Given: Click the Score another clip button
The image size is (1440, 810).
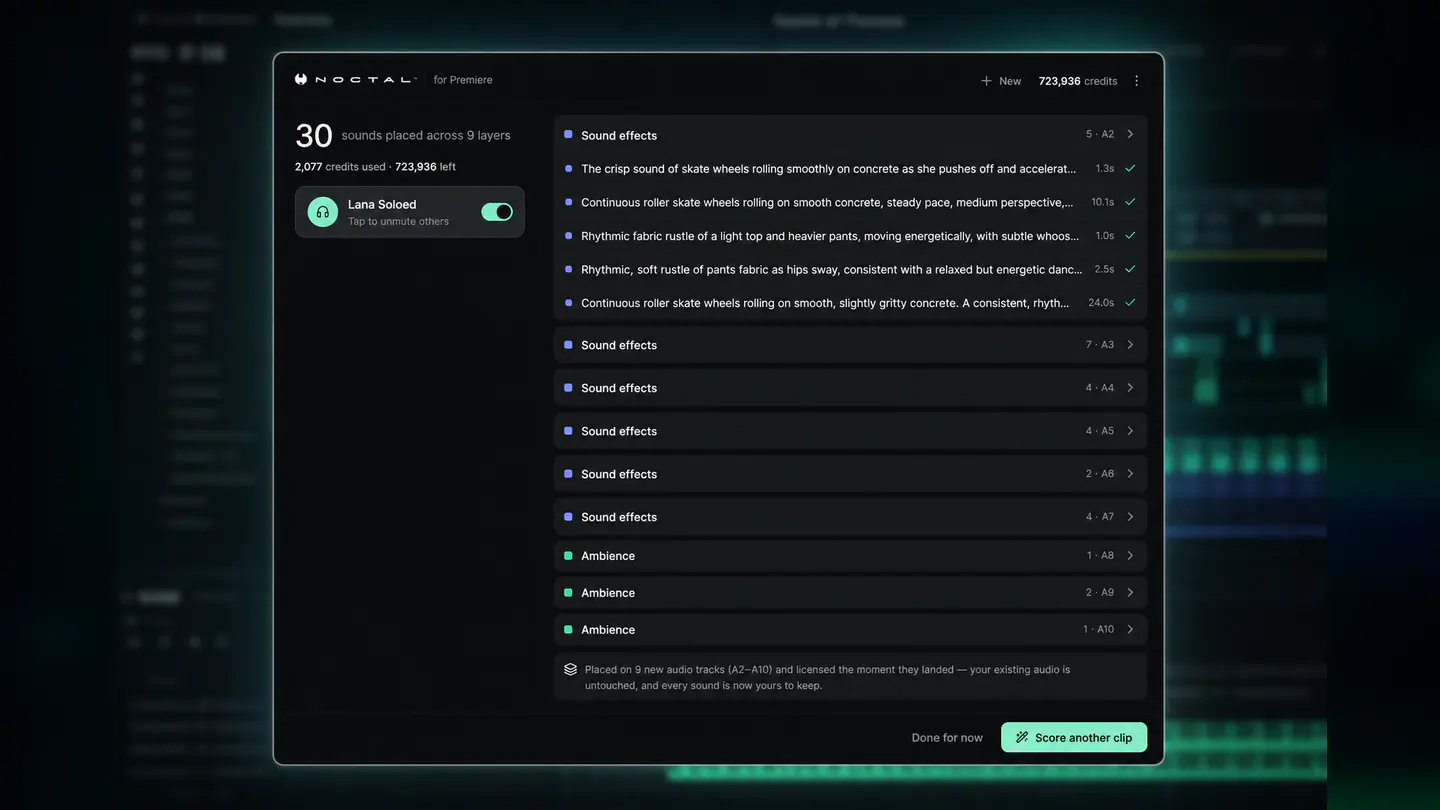Looking at the screenshot, I should (x=1074, y=738).
